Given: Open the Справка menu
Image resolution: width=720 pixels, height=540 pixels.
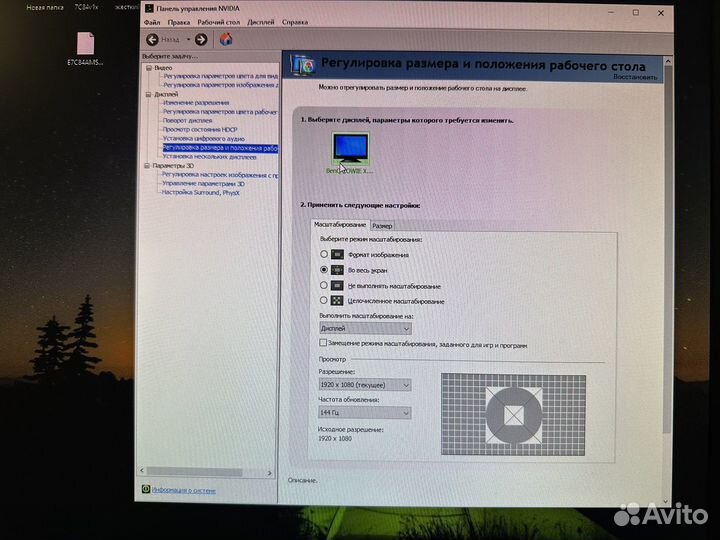Looking at the screenshot, I should [295, 22].
